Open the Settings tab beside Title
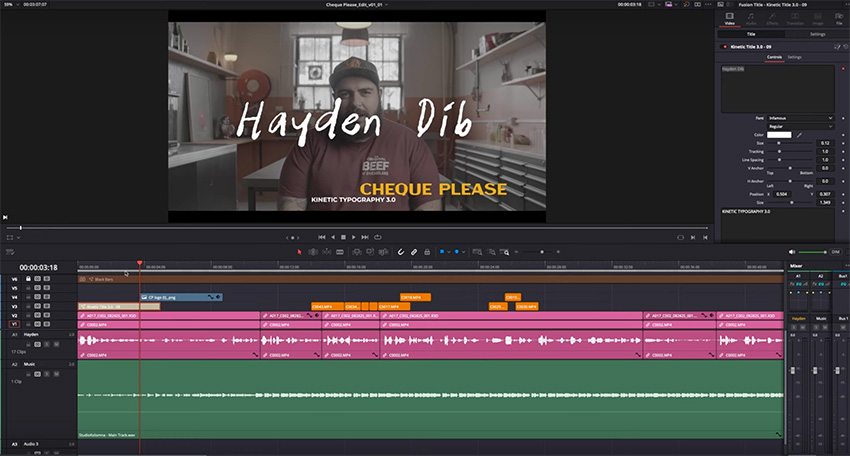The height and width of the screenshot is (456, 850). (817, 34)
